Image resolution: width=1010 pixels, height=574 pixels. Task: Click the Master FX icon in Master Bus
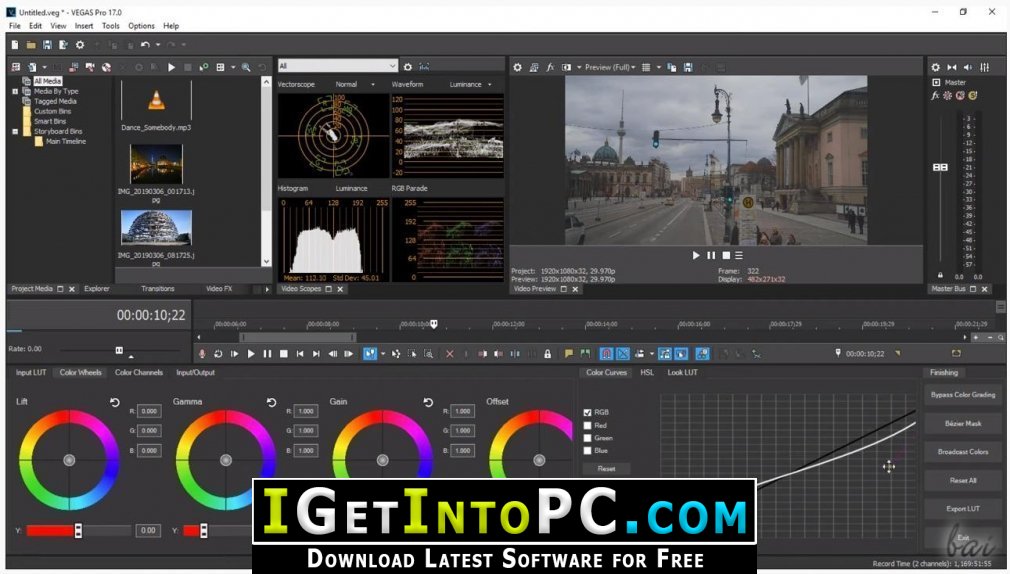[935, 96]
